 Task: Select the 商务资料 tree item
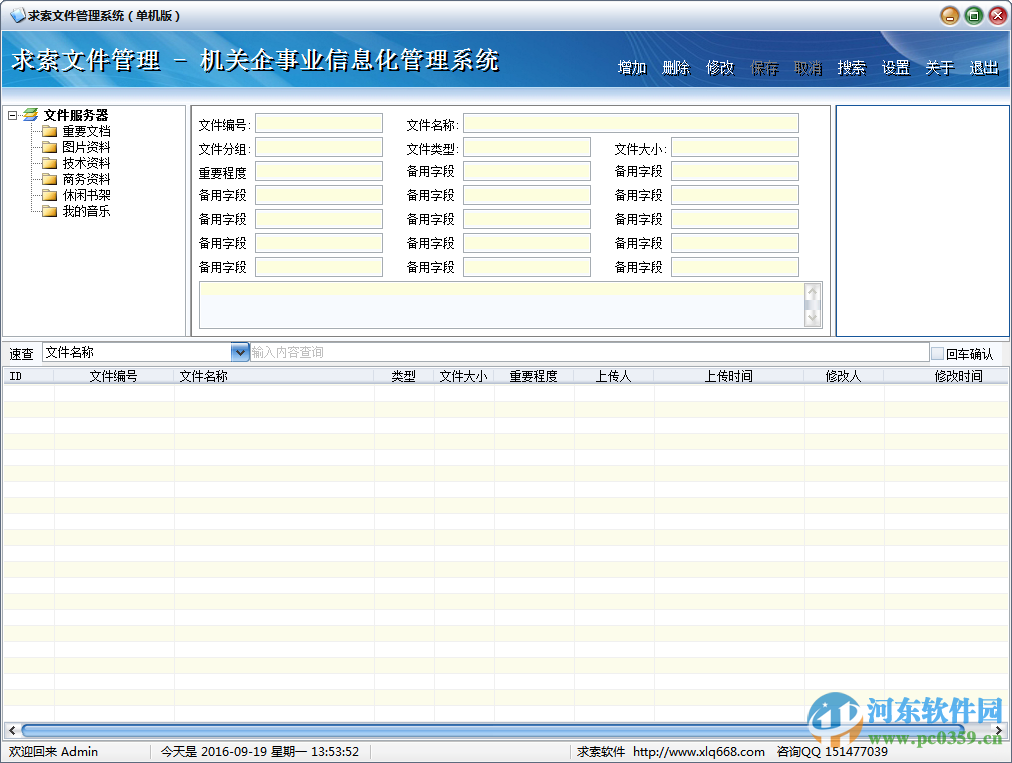click(84, 179)
